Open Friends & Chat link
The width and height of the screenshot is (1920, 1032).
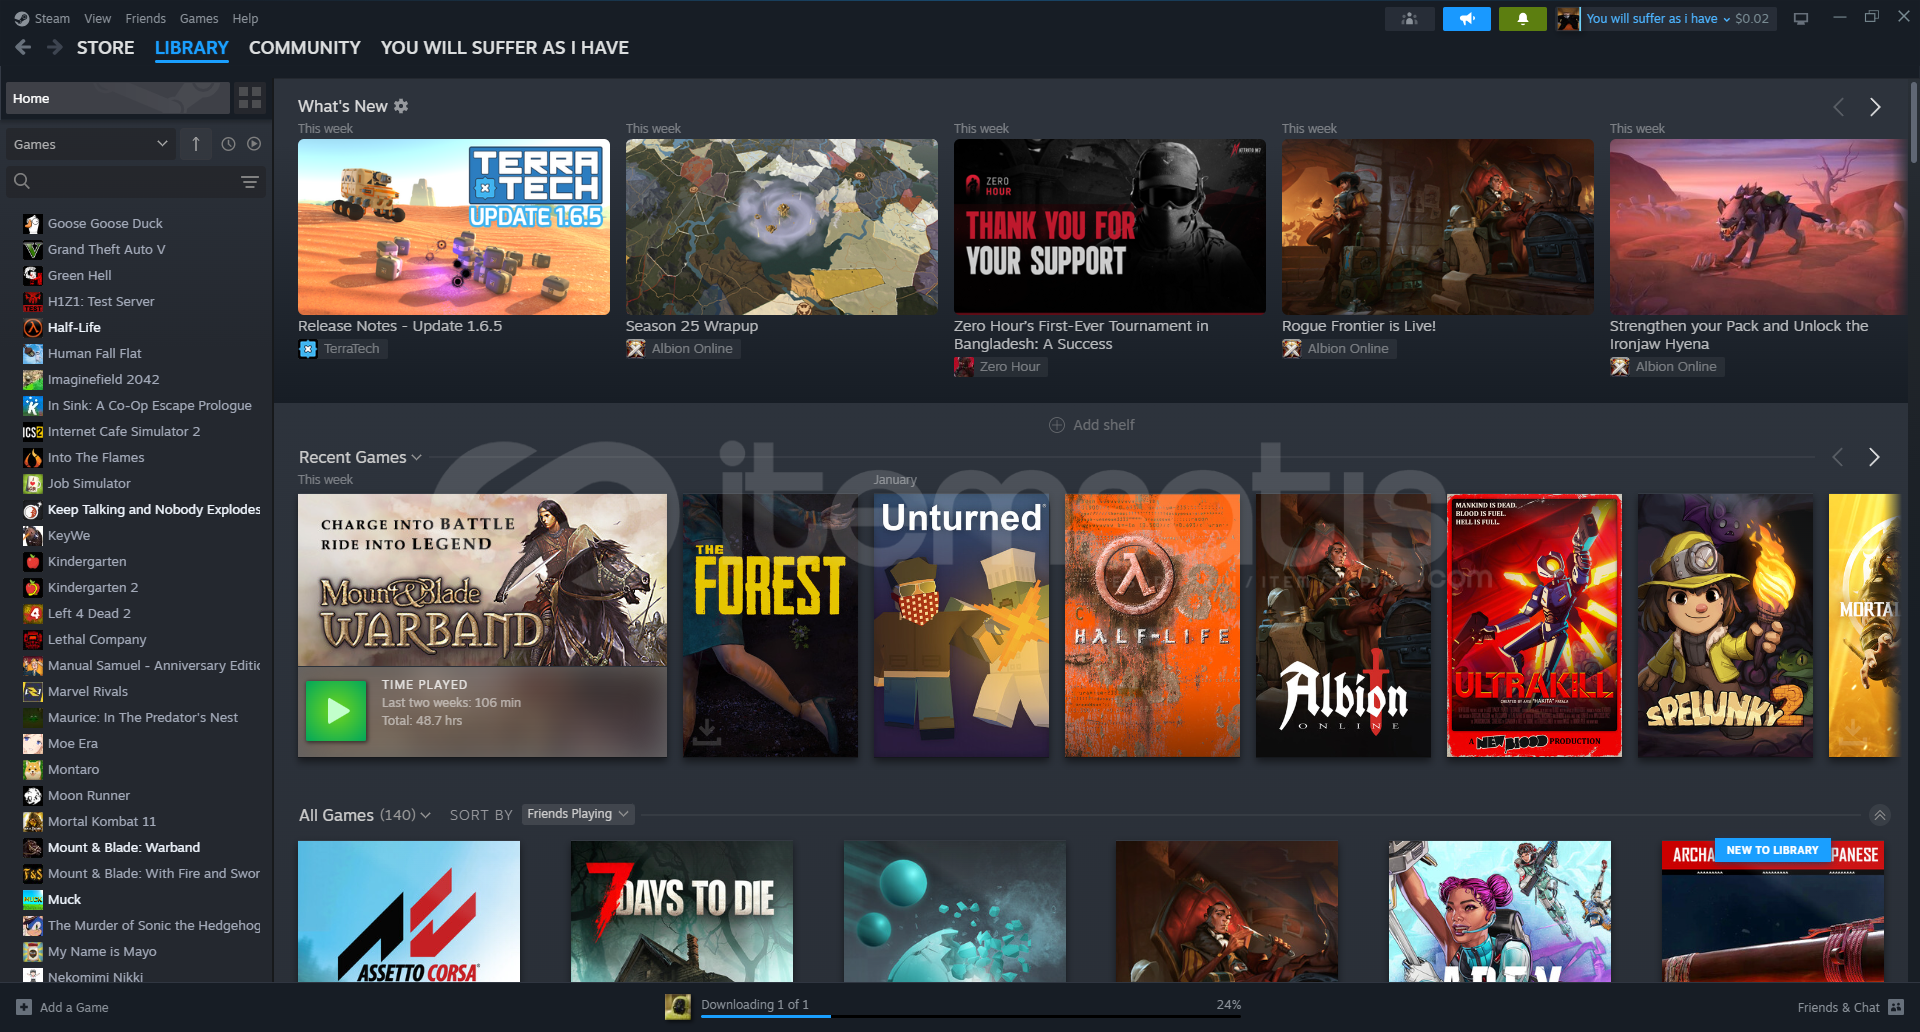coord(1838,1007)
